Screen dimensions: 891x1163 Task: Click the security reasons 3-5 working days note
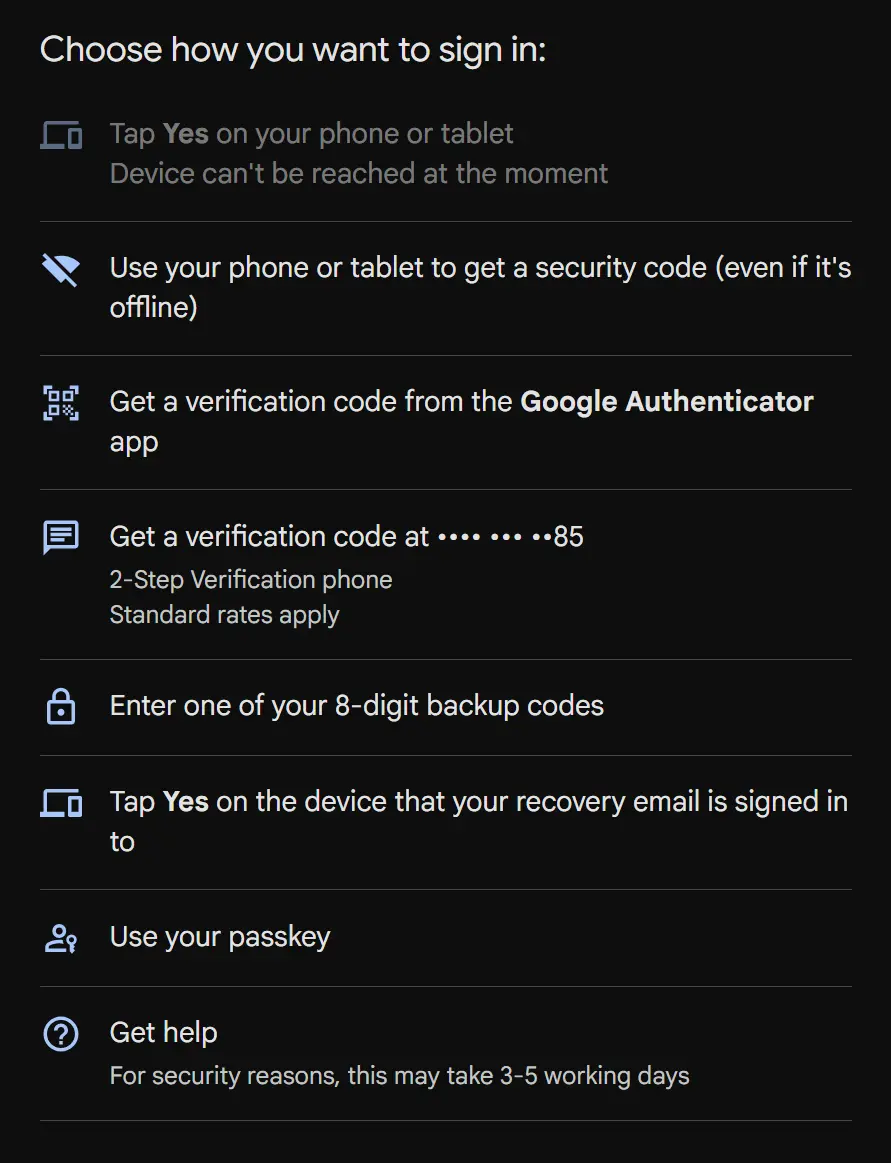(399, 1075)
